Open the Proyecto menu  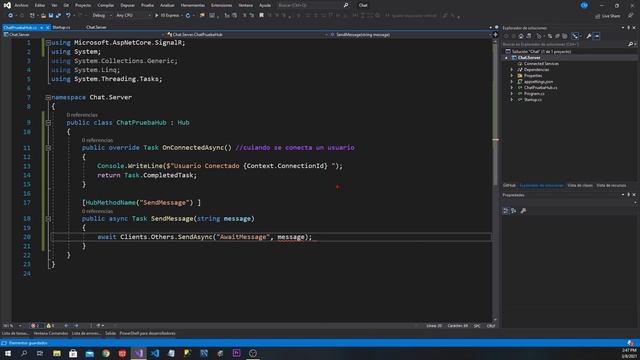coord(83,5)
